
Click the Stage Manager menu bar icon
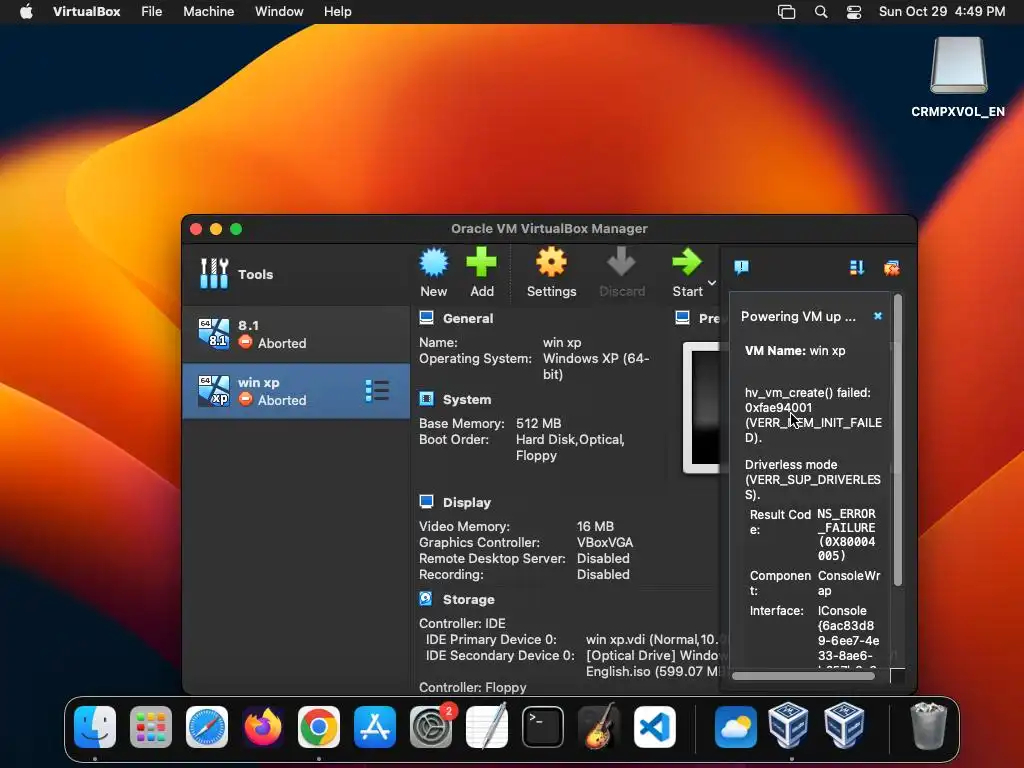coord(786,12)
